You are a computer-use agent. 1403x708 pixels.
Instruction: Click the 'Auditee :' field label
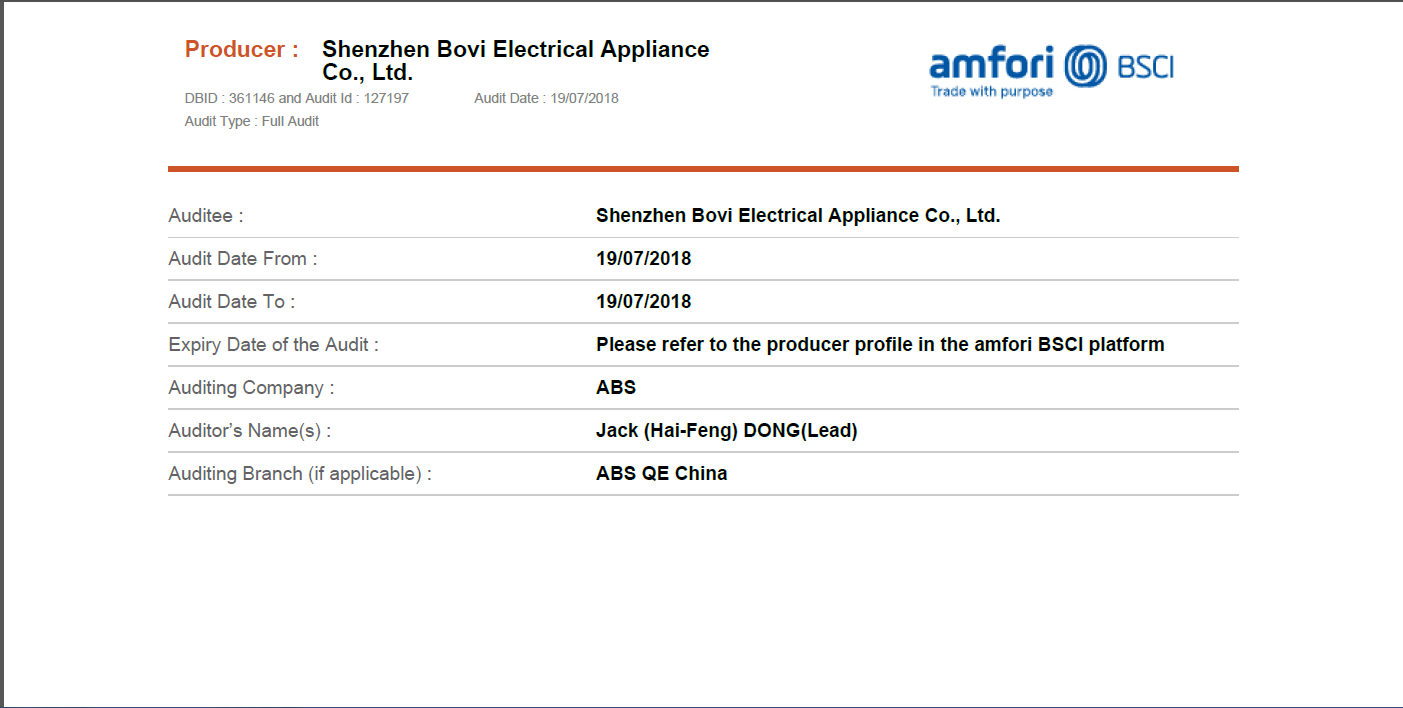(206, 215)
